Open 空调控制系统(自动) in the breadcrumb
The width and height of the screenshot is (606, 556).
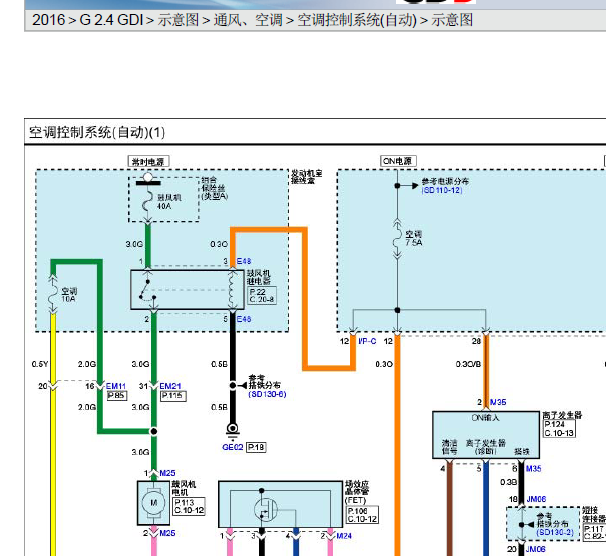(357, 20)
